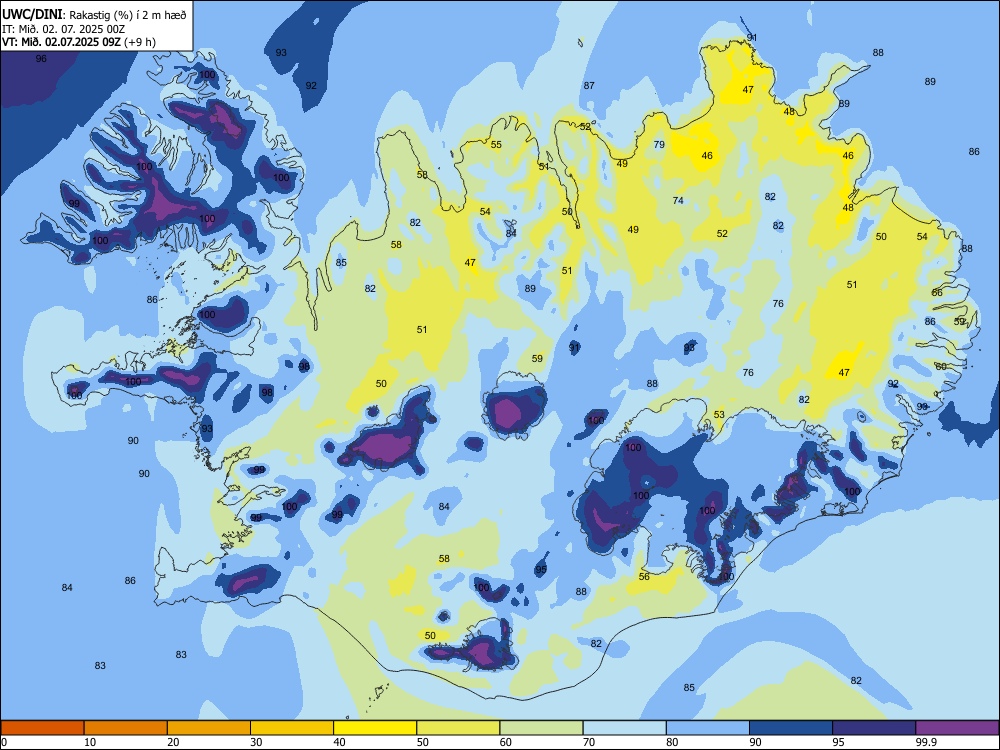Click the legend tick label 20
Screen dimensions: 1000x750
pos(173,742)
